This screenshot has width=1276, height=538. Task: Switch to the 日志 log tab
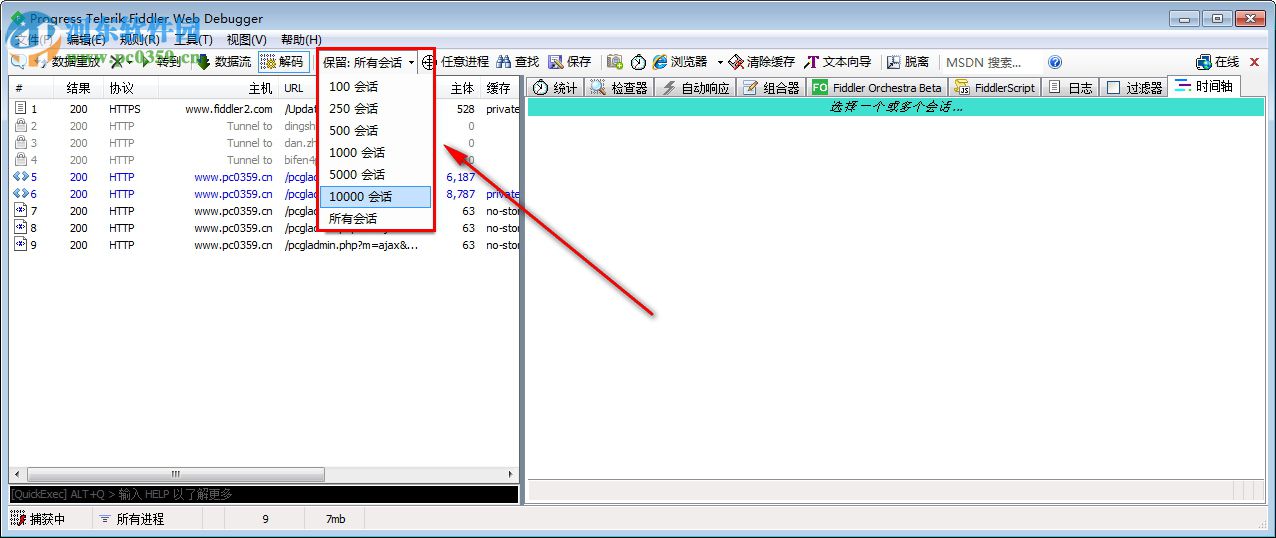coord(1070,88)
